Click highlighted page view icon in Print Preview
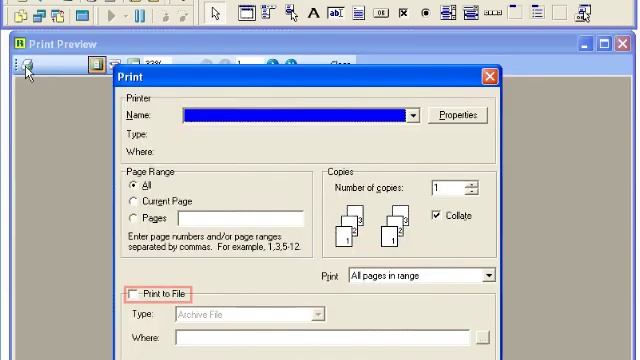Image resolution: width=640 pixels, height=360 pixels. (97, 64)
